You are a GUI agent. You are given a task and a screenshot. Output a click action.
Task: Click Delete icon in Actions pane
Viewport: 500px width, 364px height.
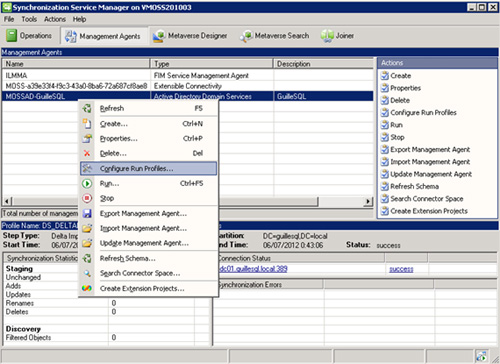(x=385, y=100)
